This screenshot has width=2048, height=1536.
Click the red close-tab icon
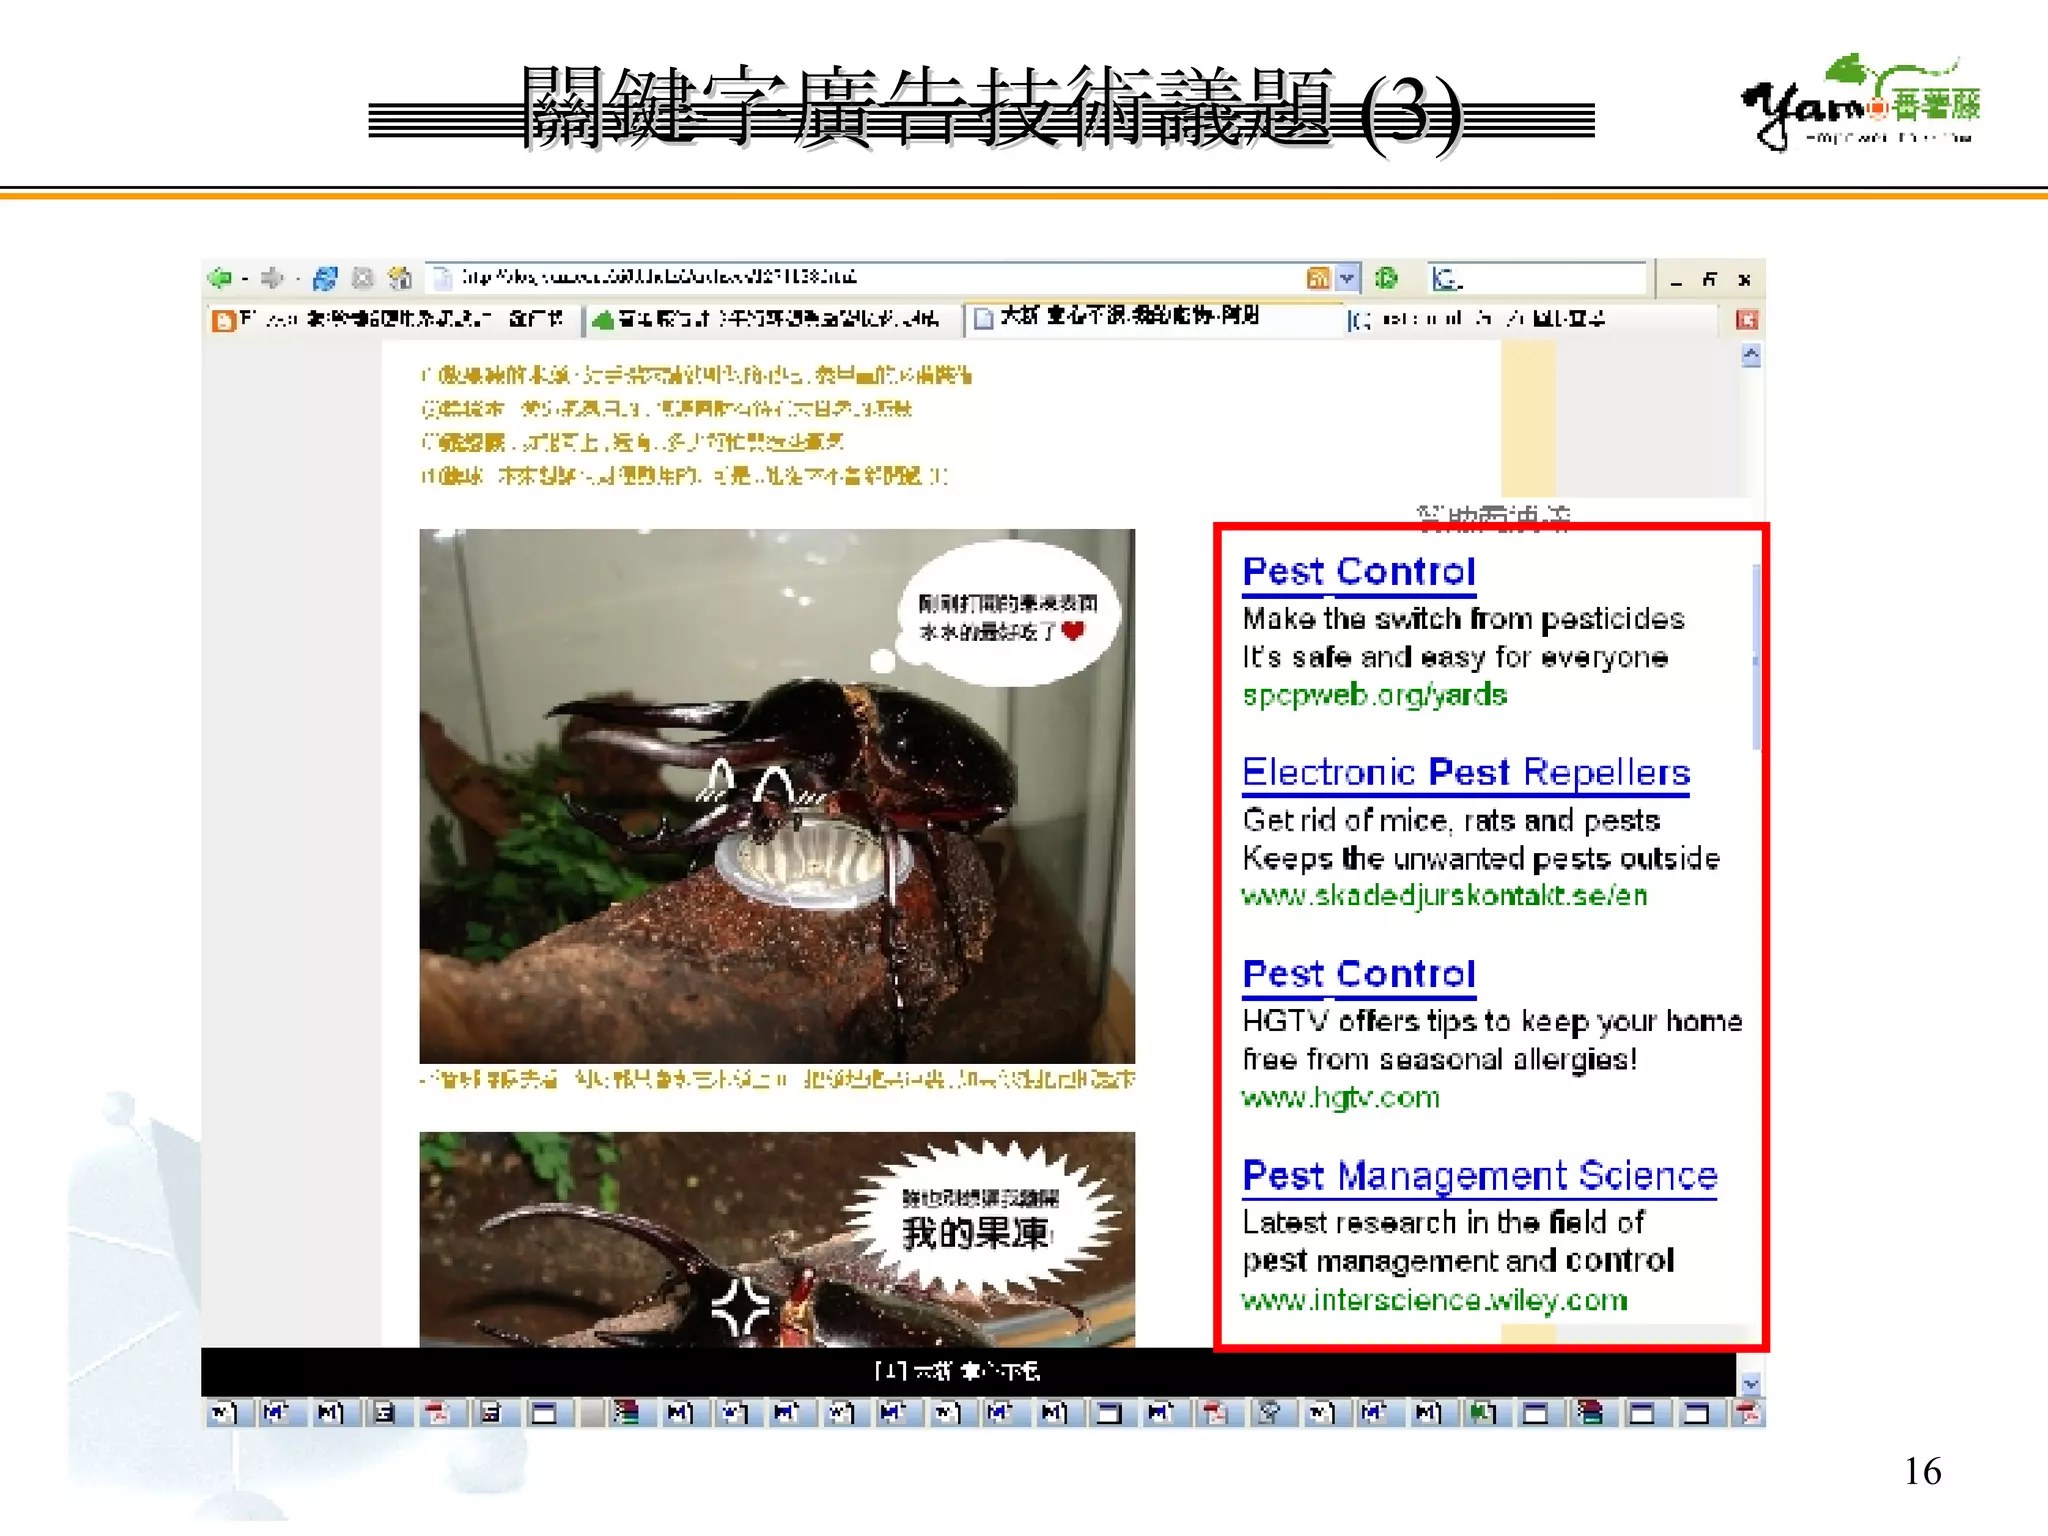pos(1747,320)
